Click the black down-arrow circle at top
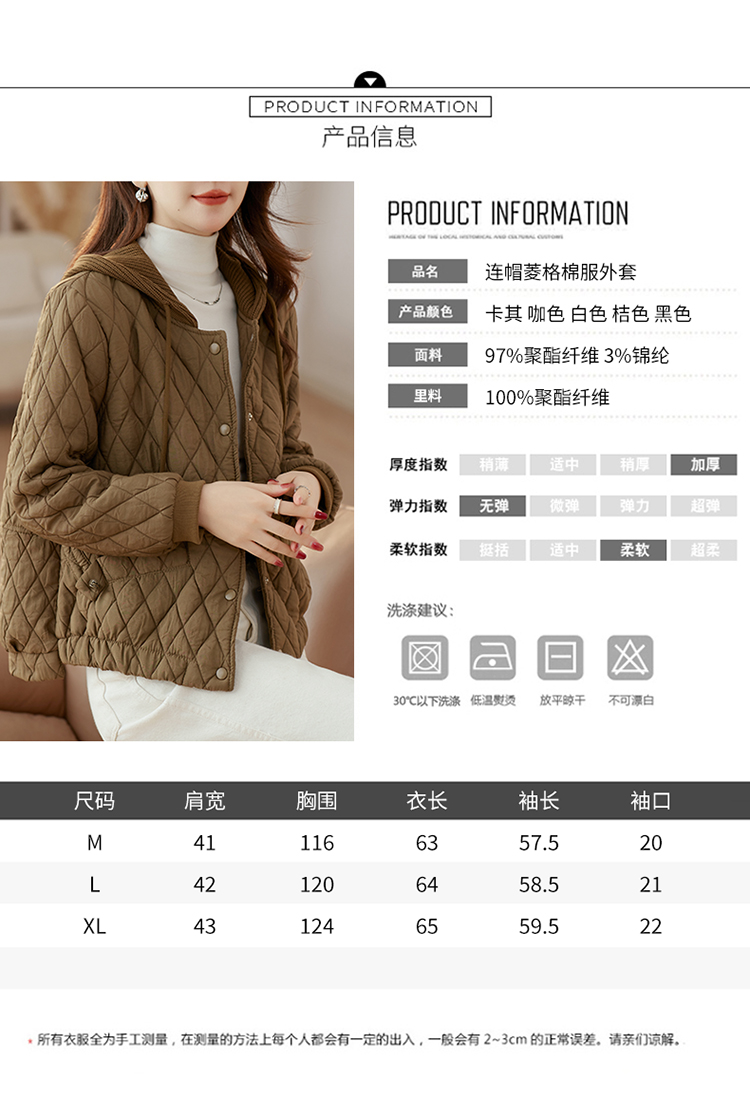Viewport: 750px width, 1100px height. click(x=370, y=80)
